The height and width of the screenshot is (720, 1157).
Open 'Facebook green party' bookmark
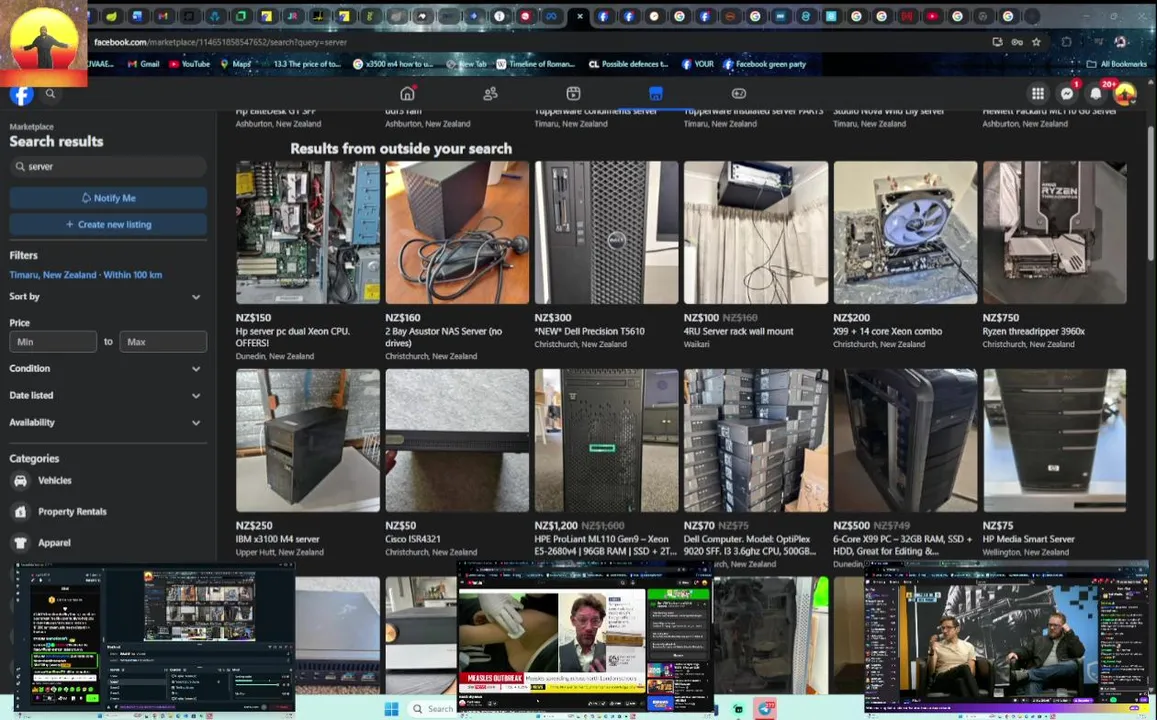(764, 64)
